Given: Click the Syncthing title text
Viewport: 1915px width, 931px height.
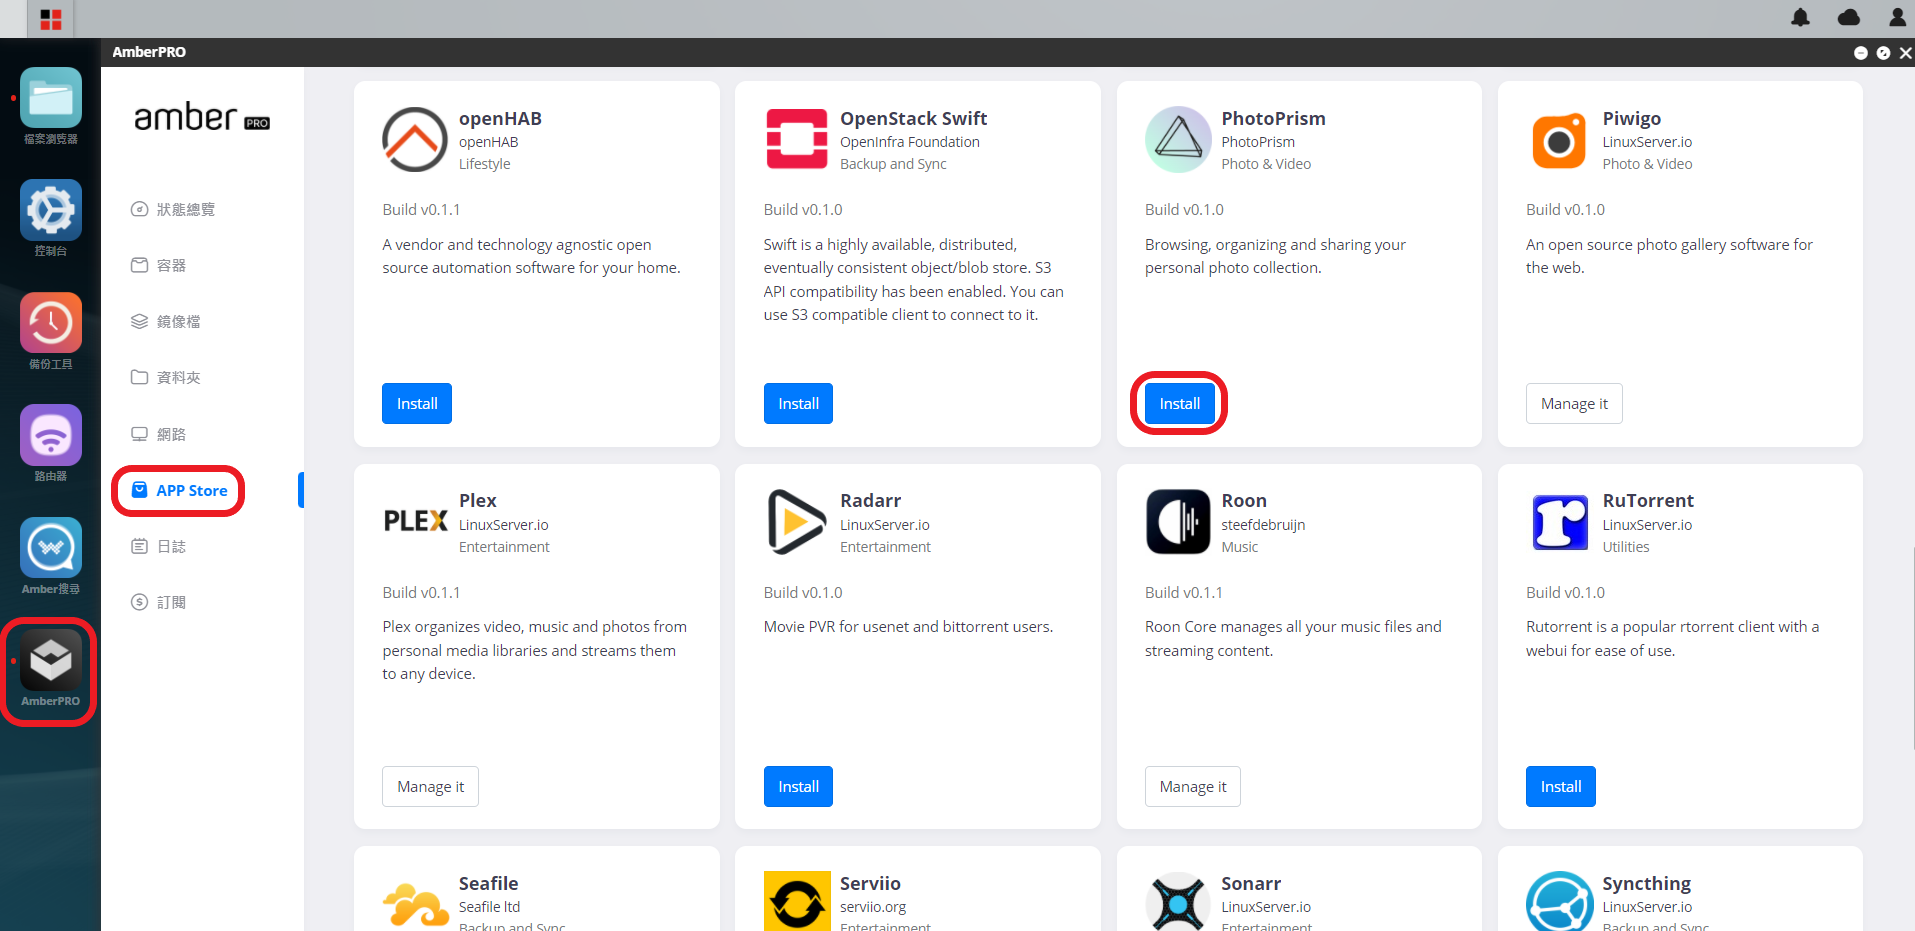Looking at the screenshot, I should 1646,884.
